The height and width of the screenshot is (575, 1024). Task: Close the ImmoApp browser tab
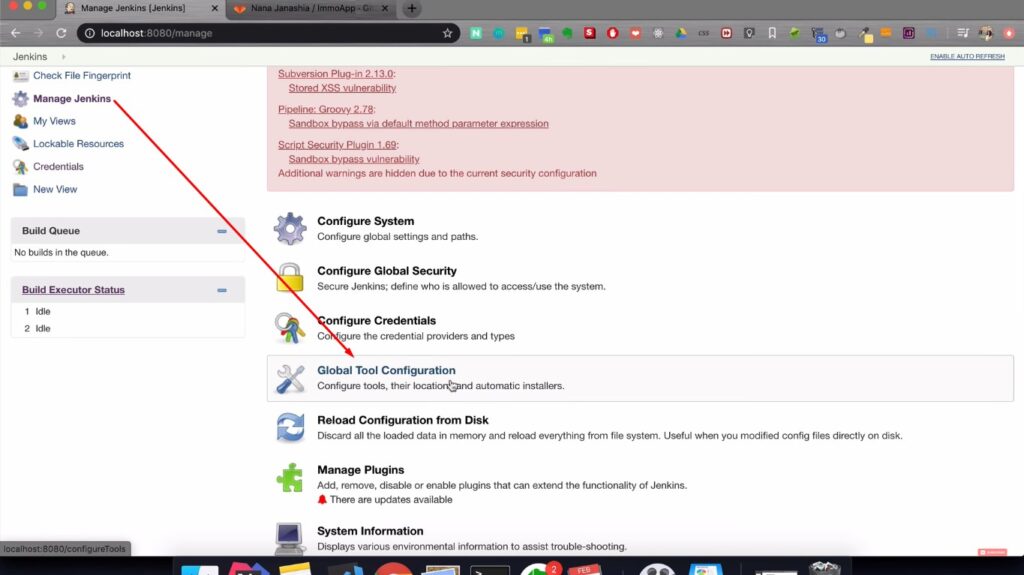point(385,8)
